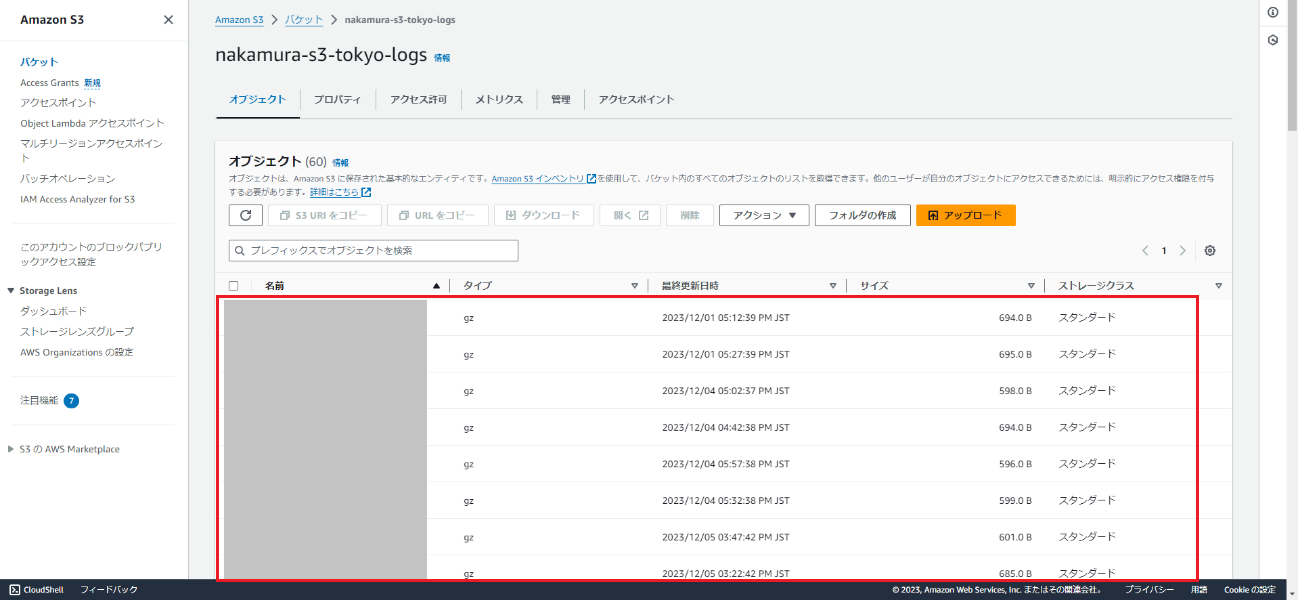Go to previous page of objects

(1146, 251)
